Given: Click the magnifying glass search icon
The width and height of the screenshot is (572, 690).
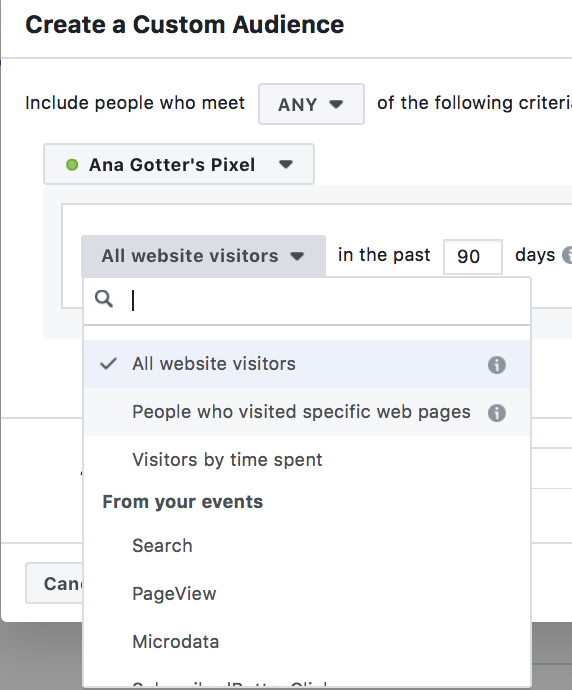Looking at the screenshot, I should pos(104,299).
